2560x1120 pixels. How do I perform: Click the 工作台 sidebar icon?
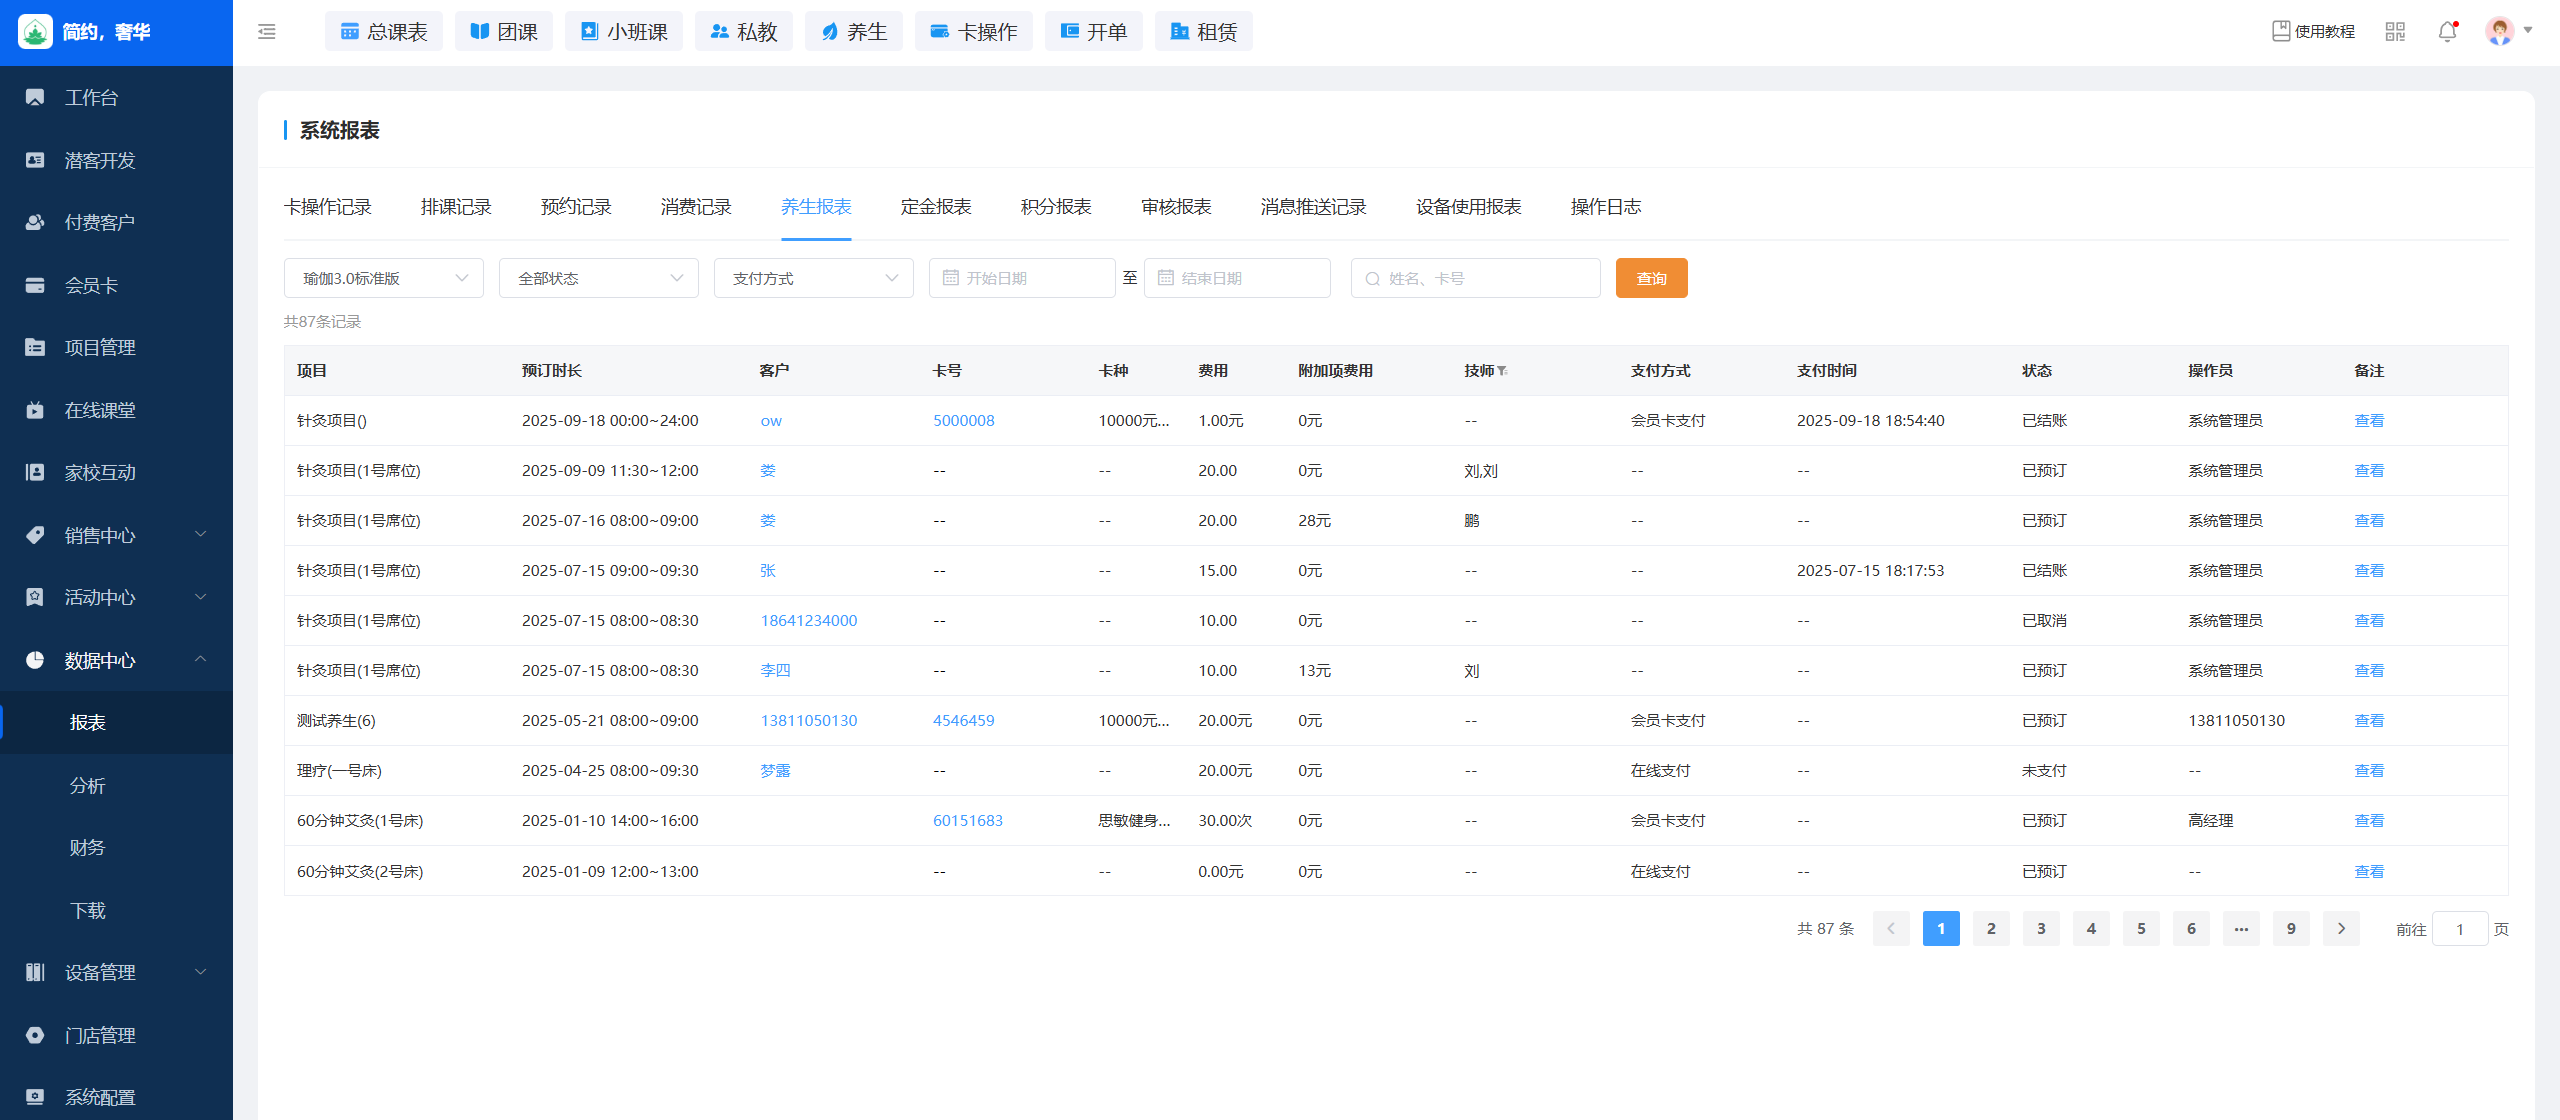tap(35, 97)
